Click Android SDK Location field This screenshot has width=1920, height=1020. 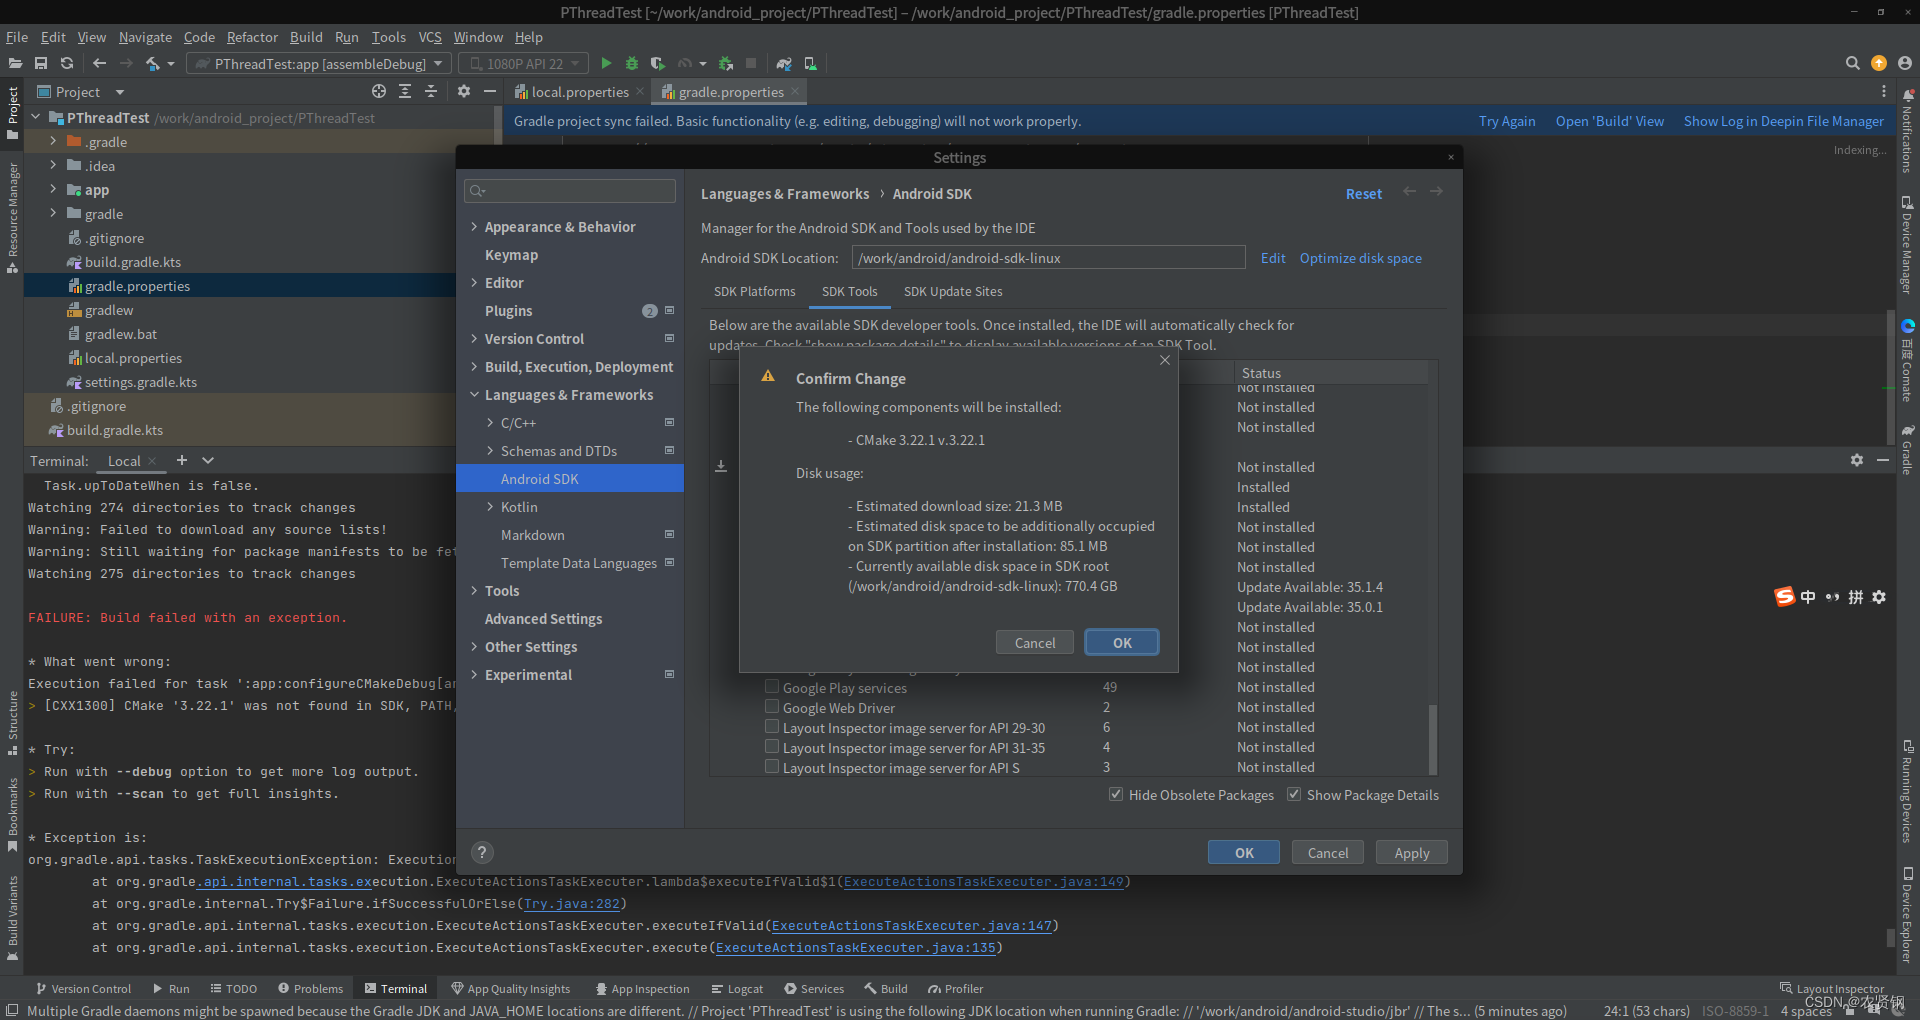[x=1048, y=258]
